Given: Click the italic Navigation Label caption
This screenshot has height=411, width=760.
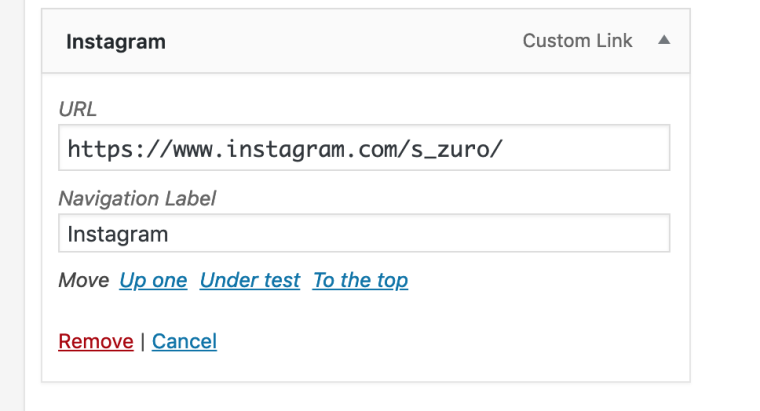Looking at the screenshot, I should pyautogui.click(x=137, y=198).
